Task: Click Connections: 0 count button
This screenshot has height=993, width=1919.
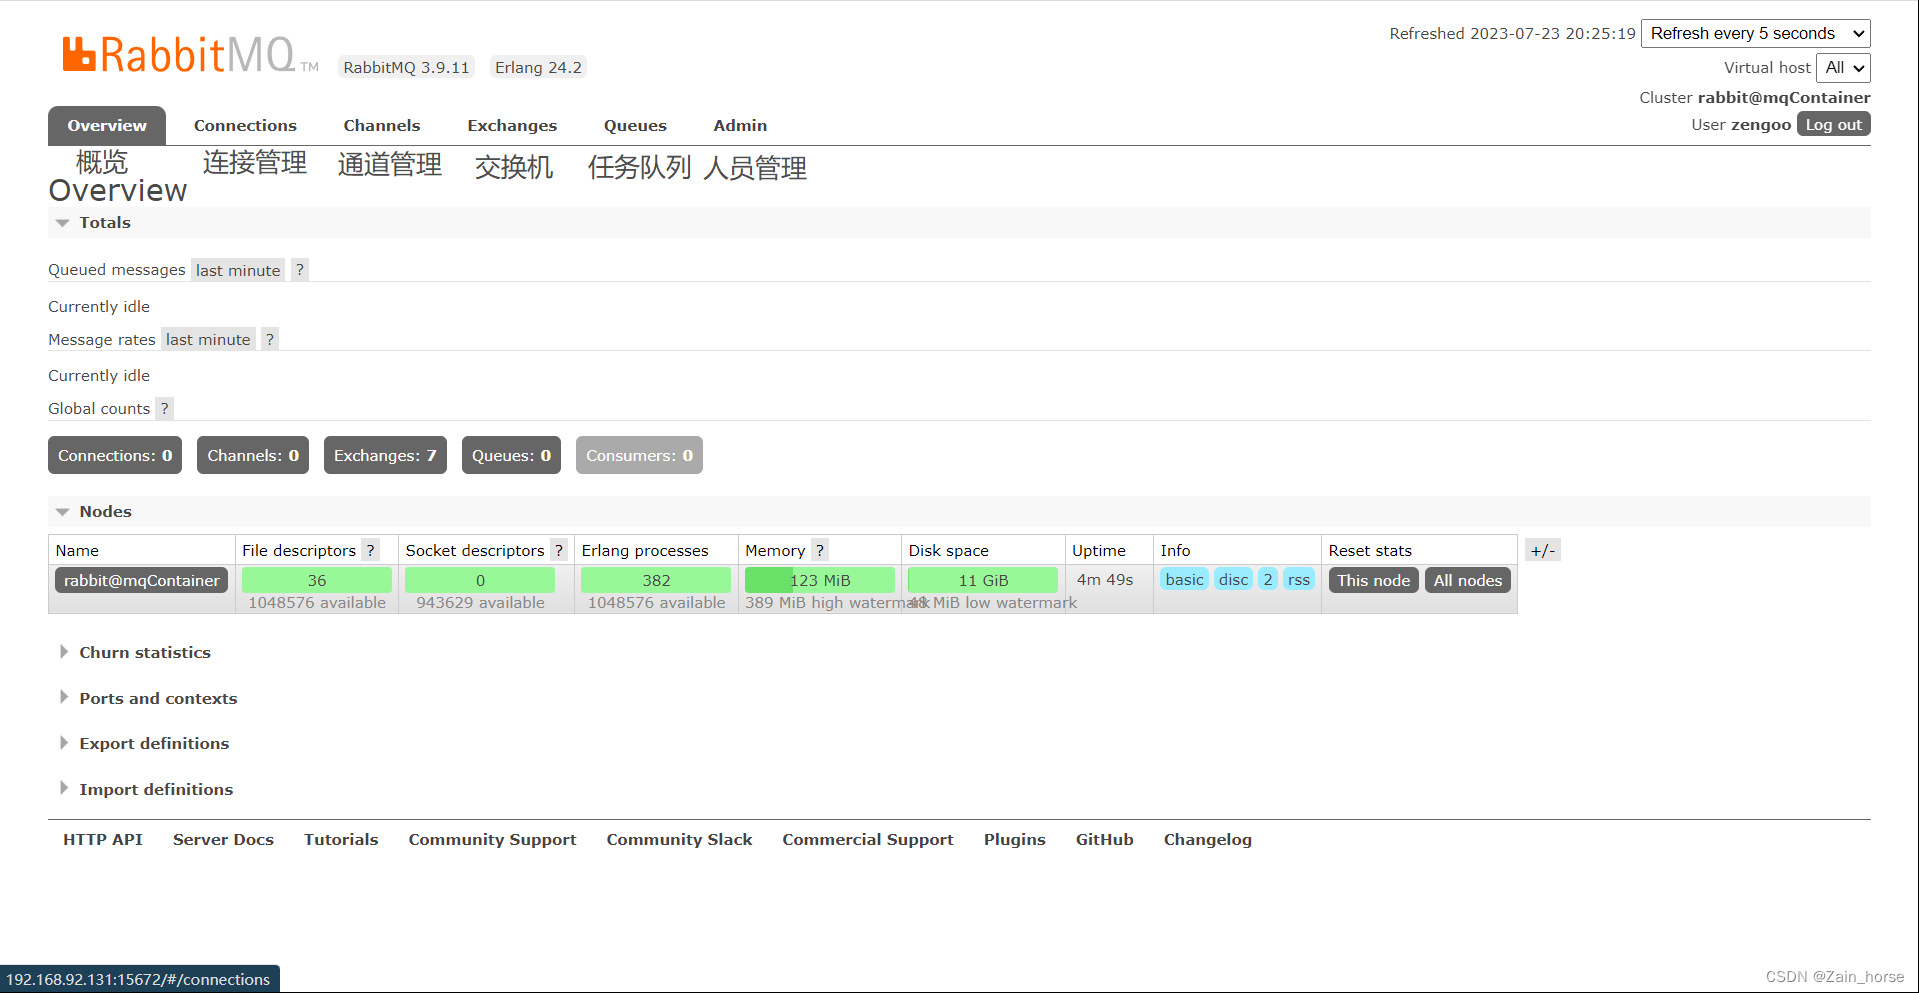Action: click(x=115, y=455)
